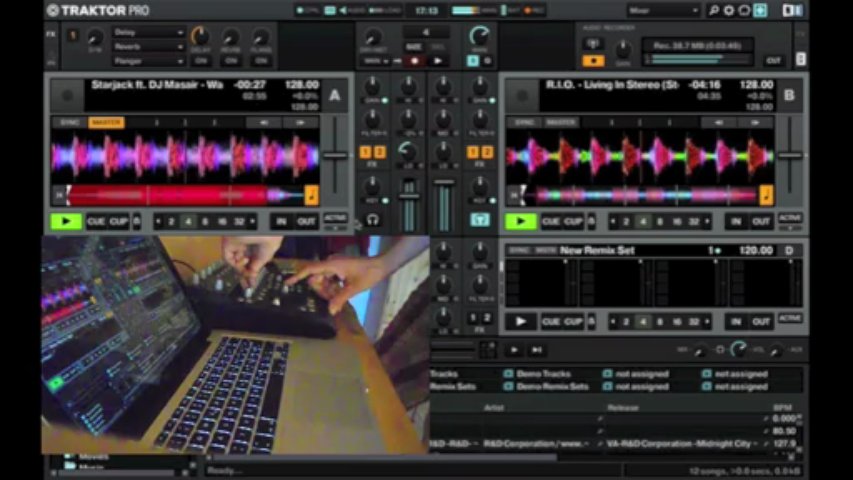Select the Demo Remix Sets favorite

[552, 386]
